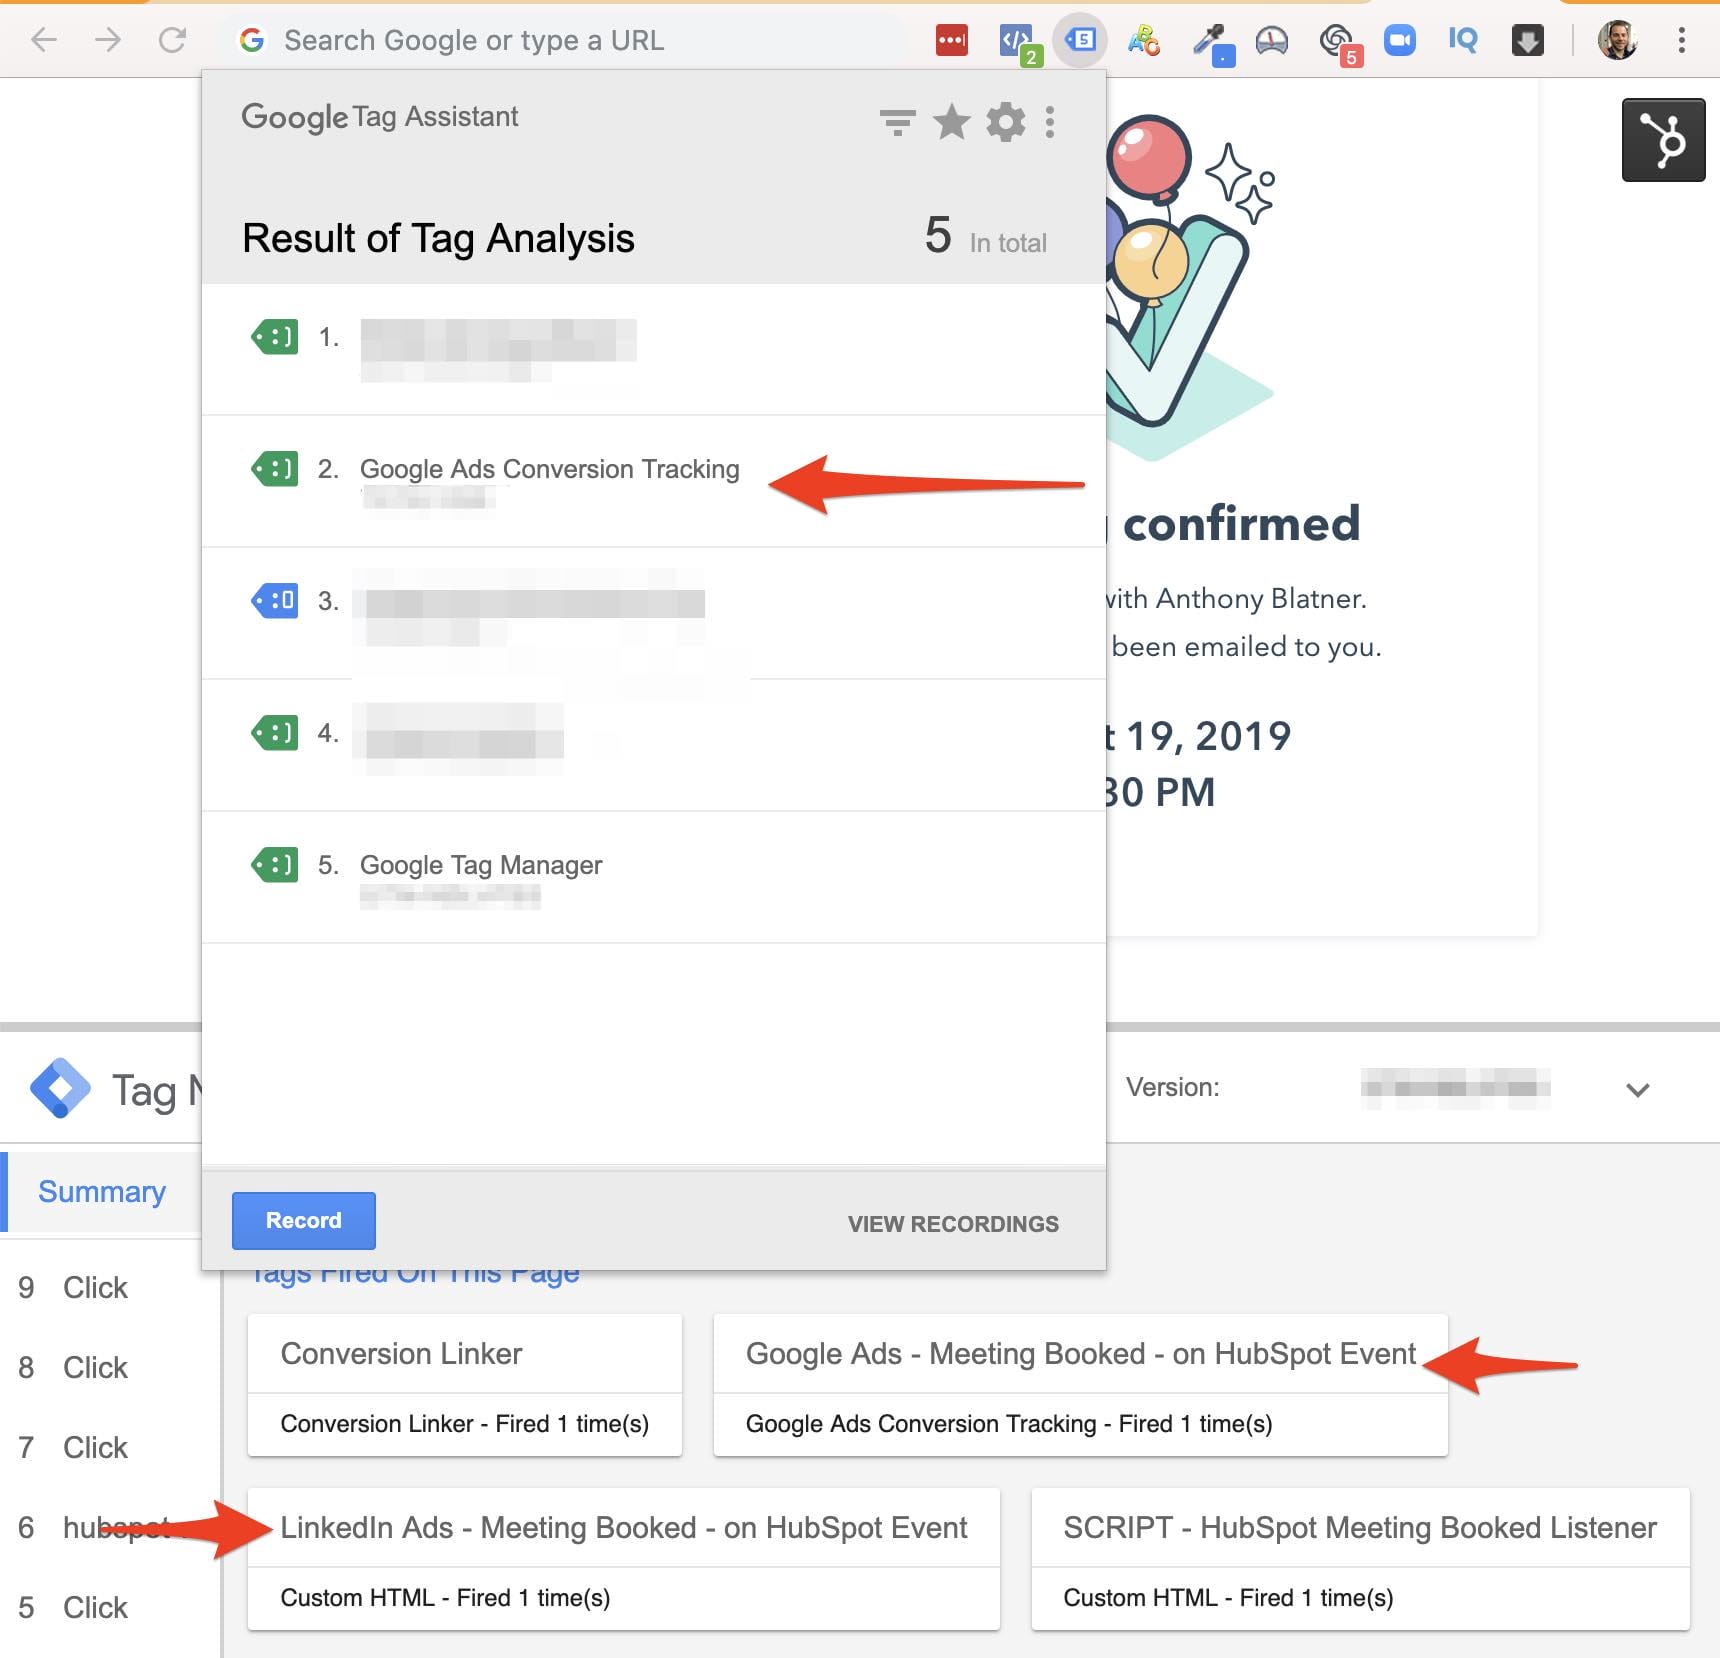This screenshot has width=1720, height=1658.
Task: Open the eyedropper color picker extension
Action: (1213, 43)
